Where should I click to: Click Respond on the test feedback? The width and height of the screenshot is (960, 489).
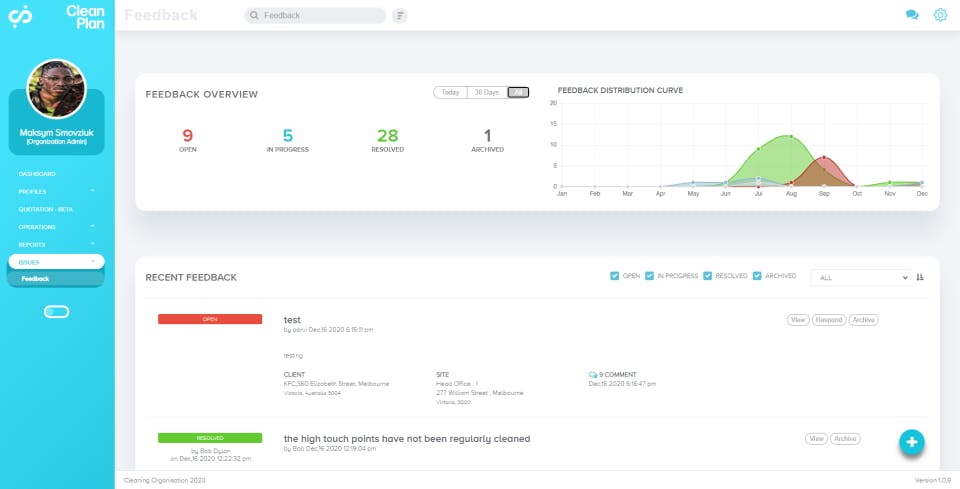[x=828, y=320]
